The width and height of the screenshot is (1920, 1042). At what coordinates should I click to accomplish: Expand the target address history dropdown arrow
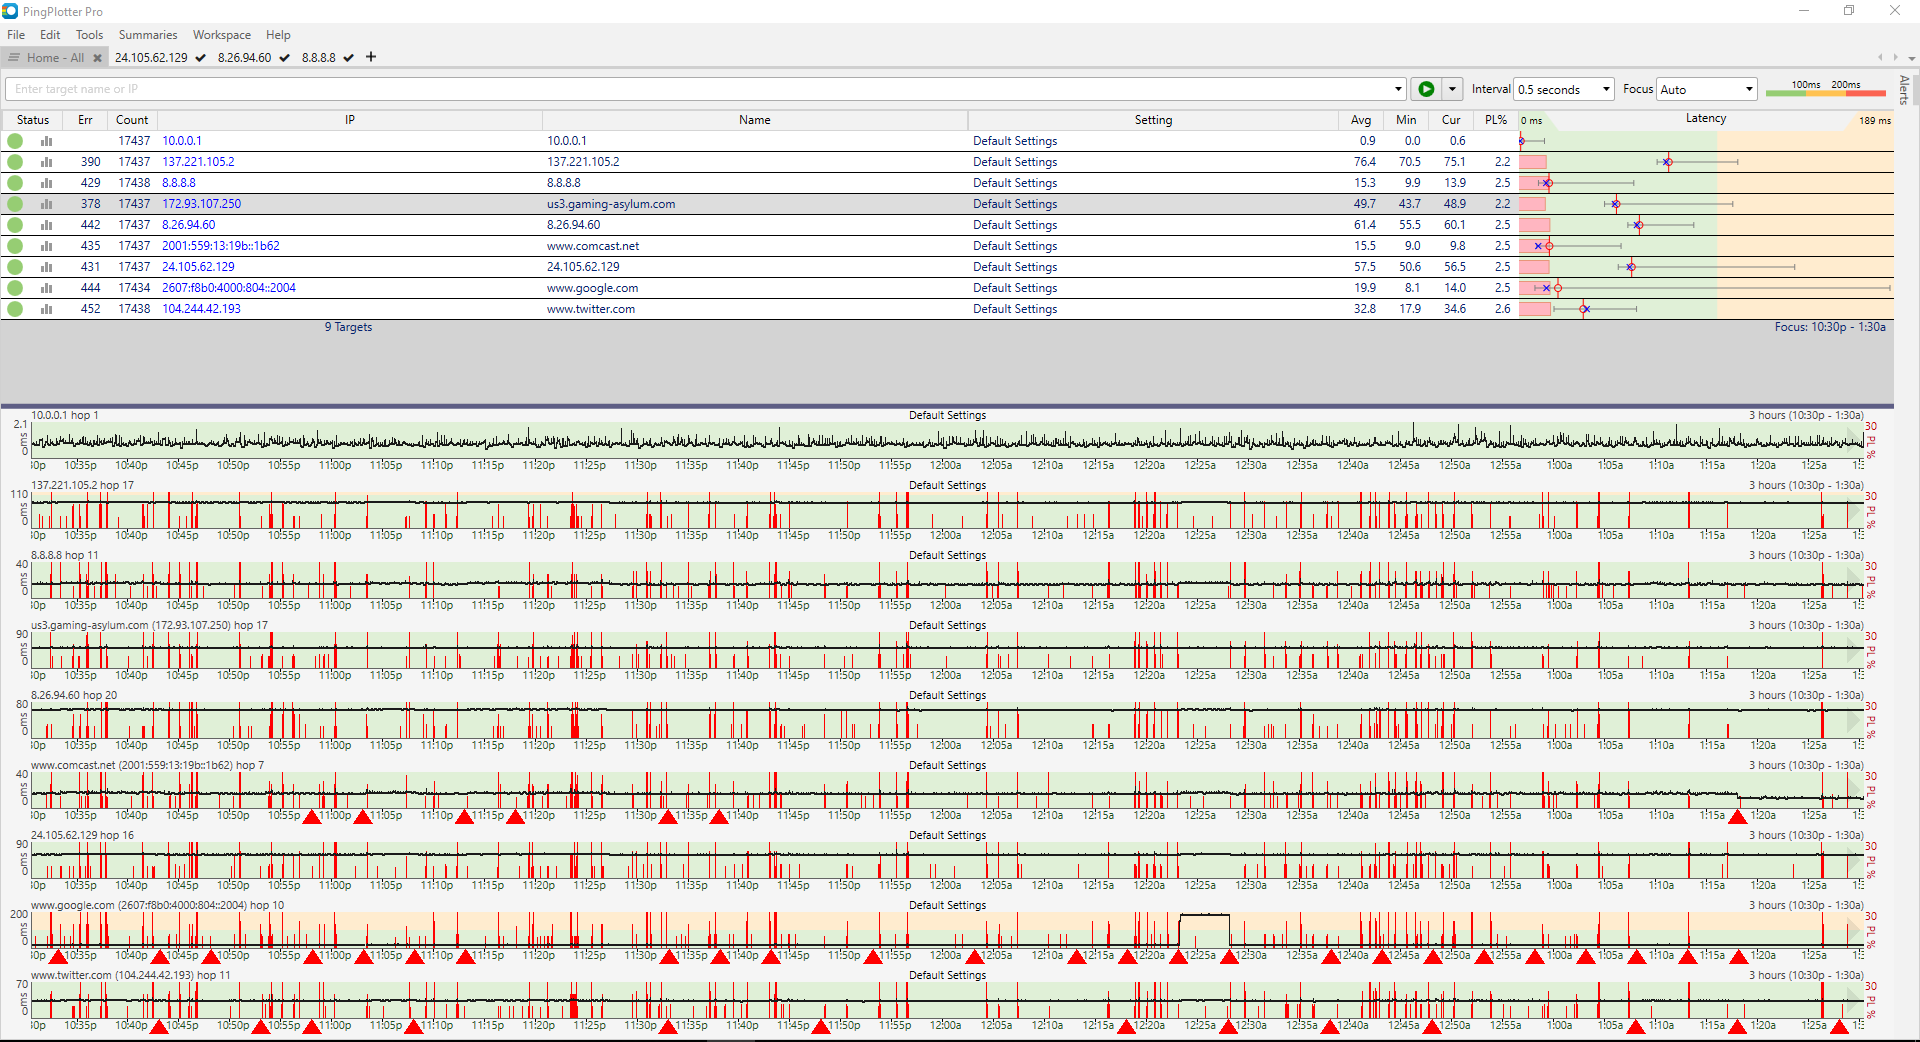click(1398, 89)
